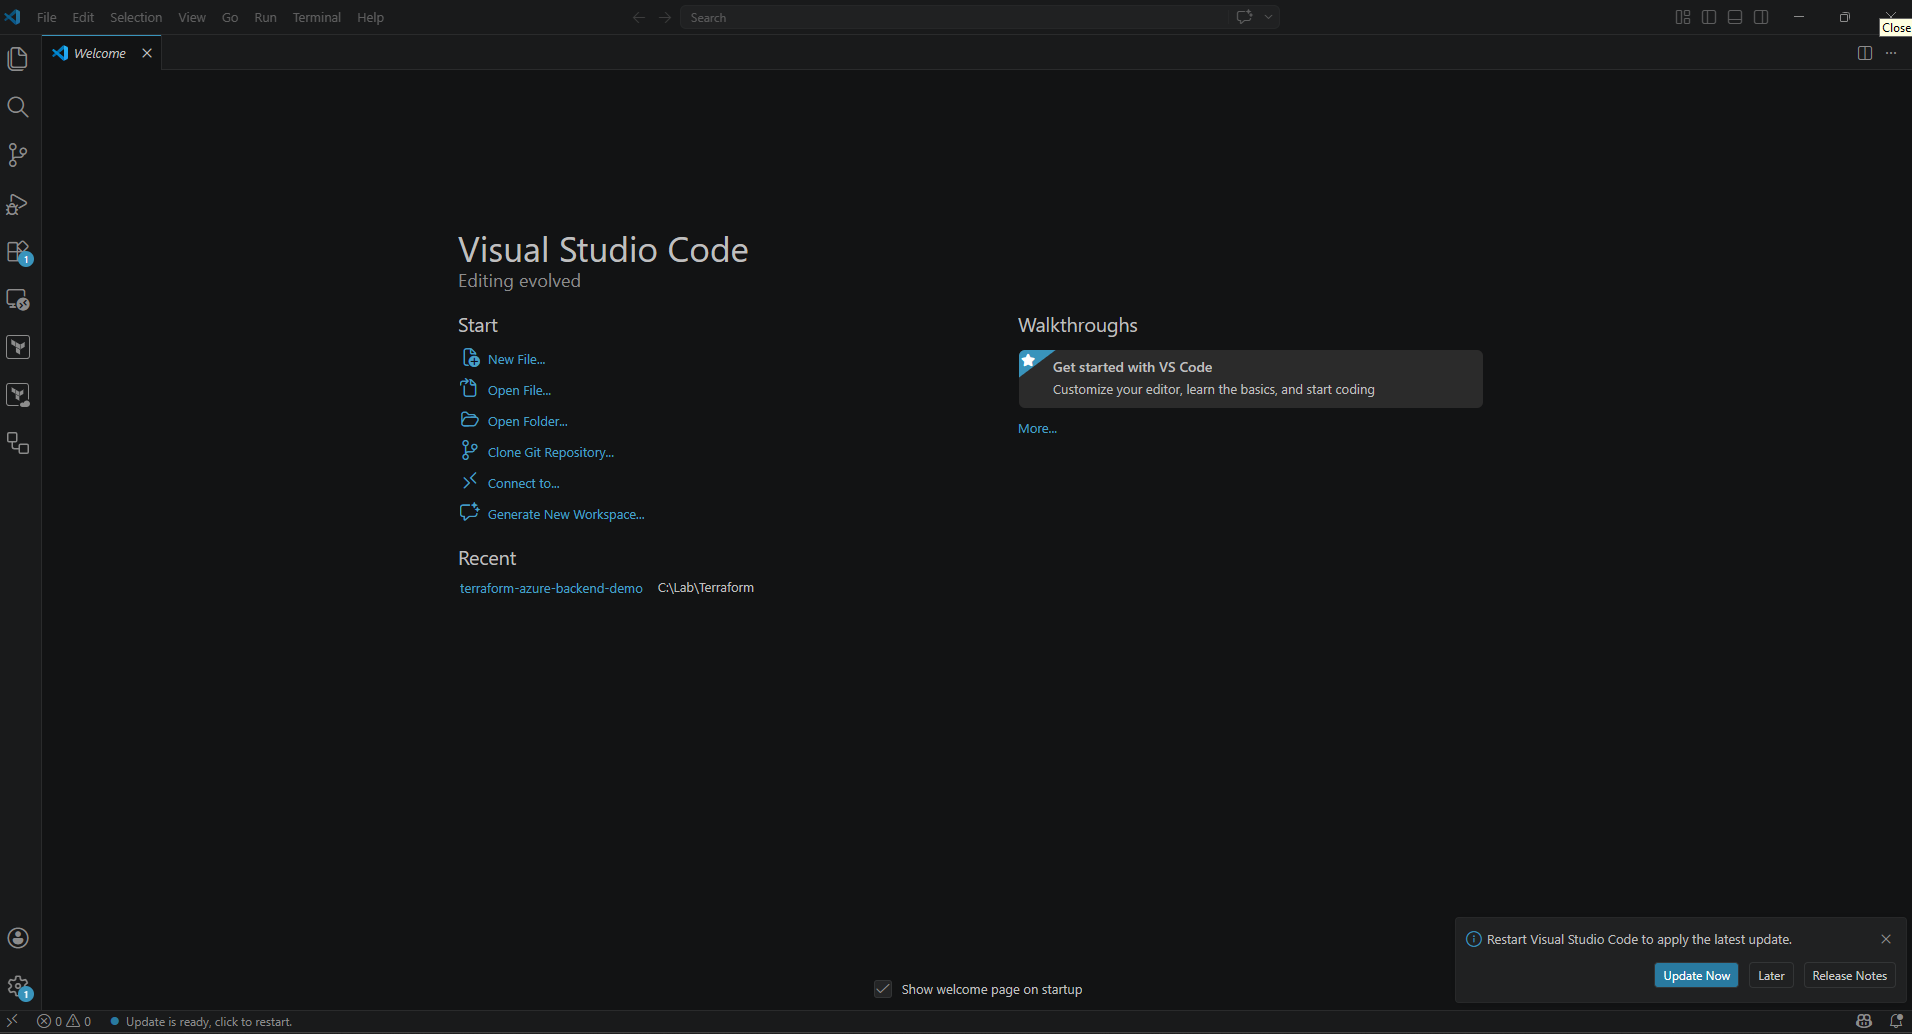Viewport: 1912px width, 1034px height.
Task: Open the HCP Terraform cloud view
Action: point(18,395)
